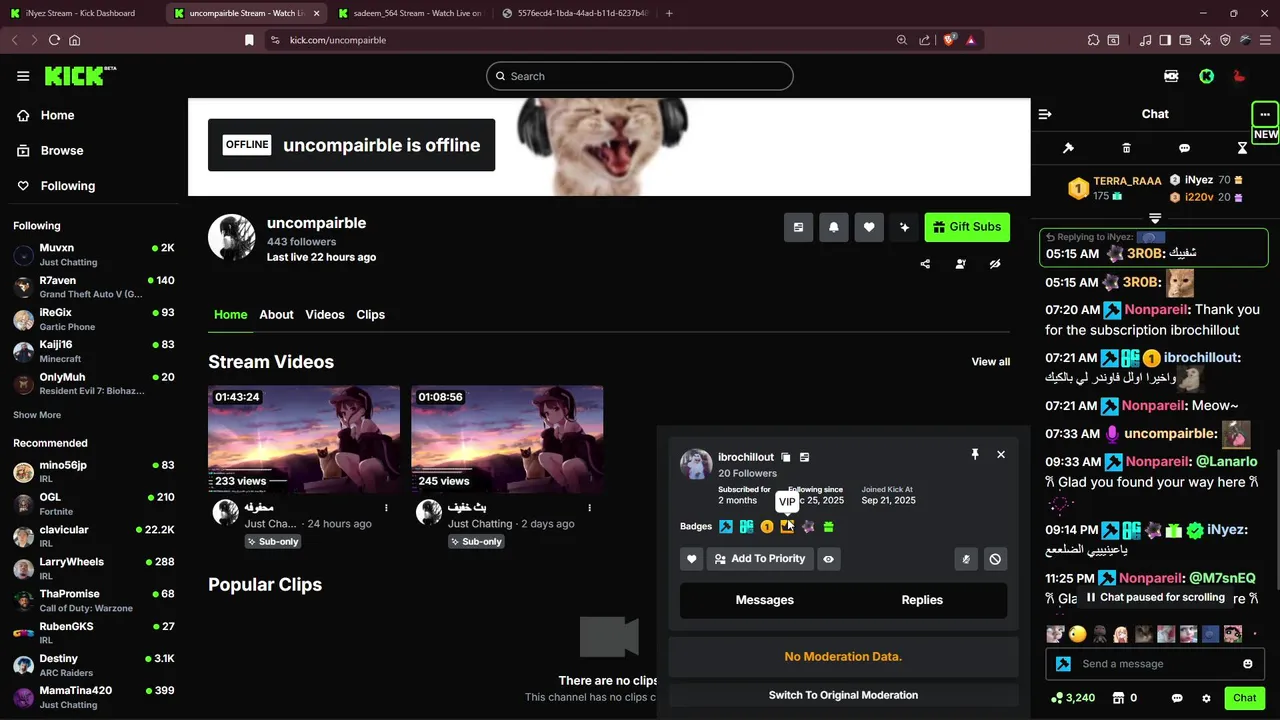The image size is (1280, 720).
Task: Click the moderator hammer badge in Badges row
Action: tap(726, 526)
